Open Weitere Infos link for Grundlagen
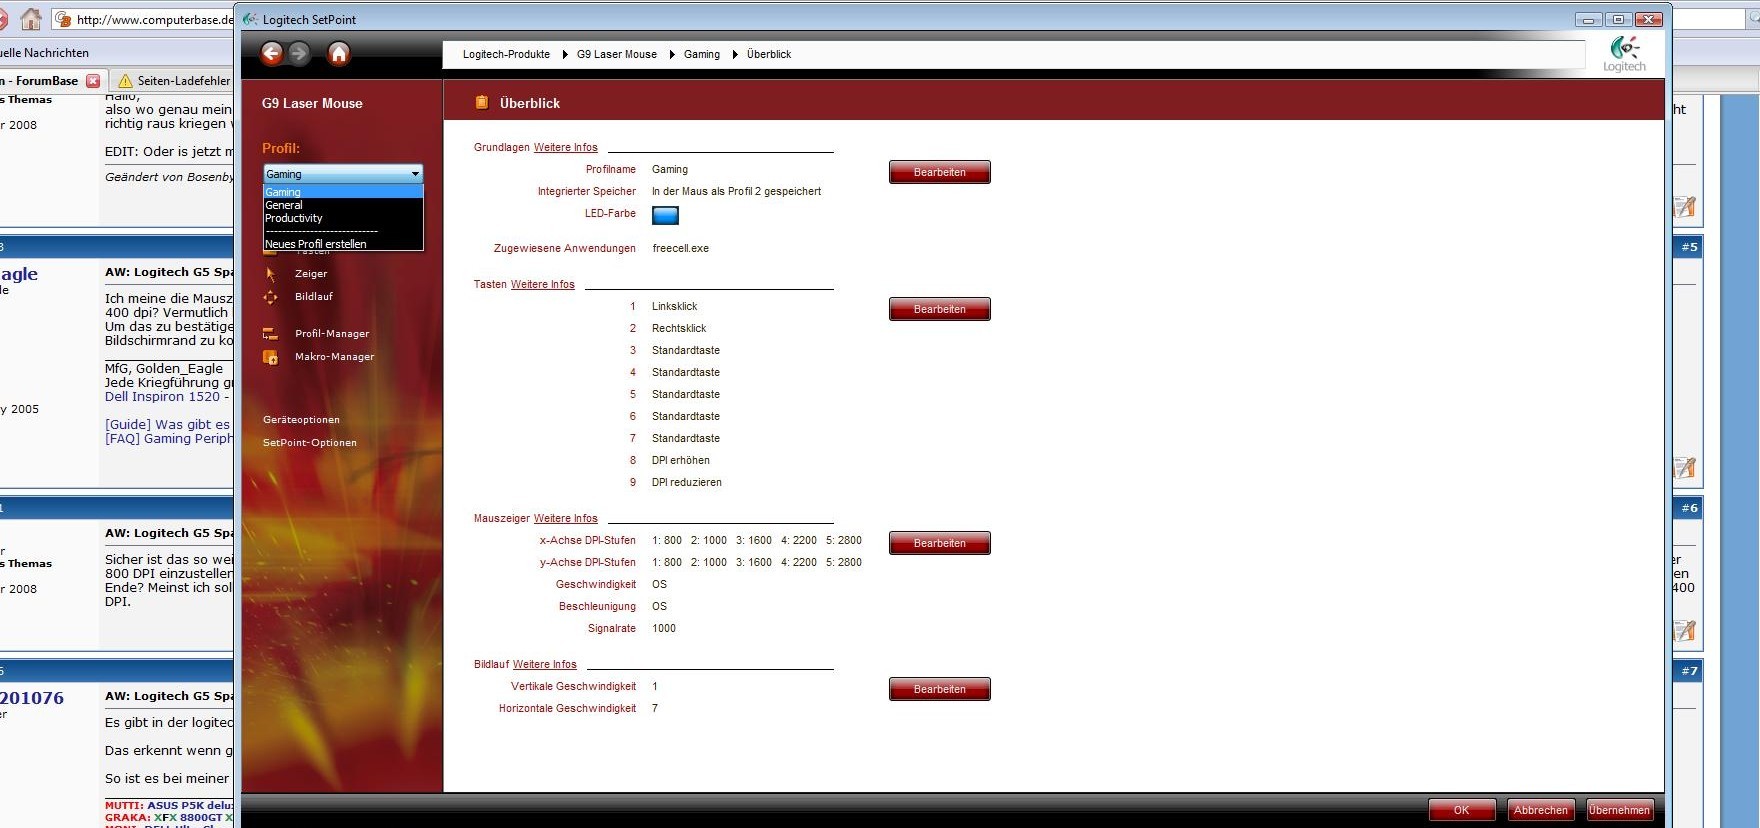Viewport: 1760px width, 828px height. click(565, 147)
